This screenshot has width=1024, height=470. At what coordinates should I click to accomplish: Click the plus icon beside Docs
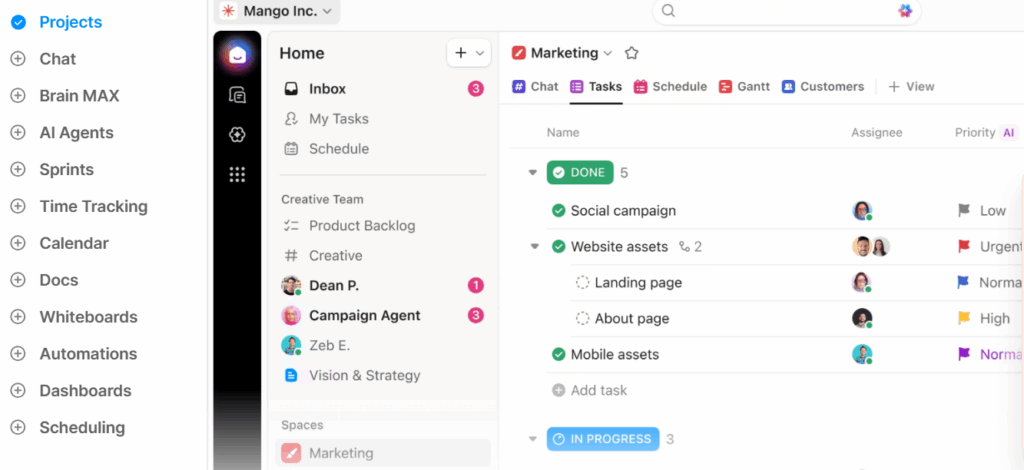(x=18, y=280)
